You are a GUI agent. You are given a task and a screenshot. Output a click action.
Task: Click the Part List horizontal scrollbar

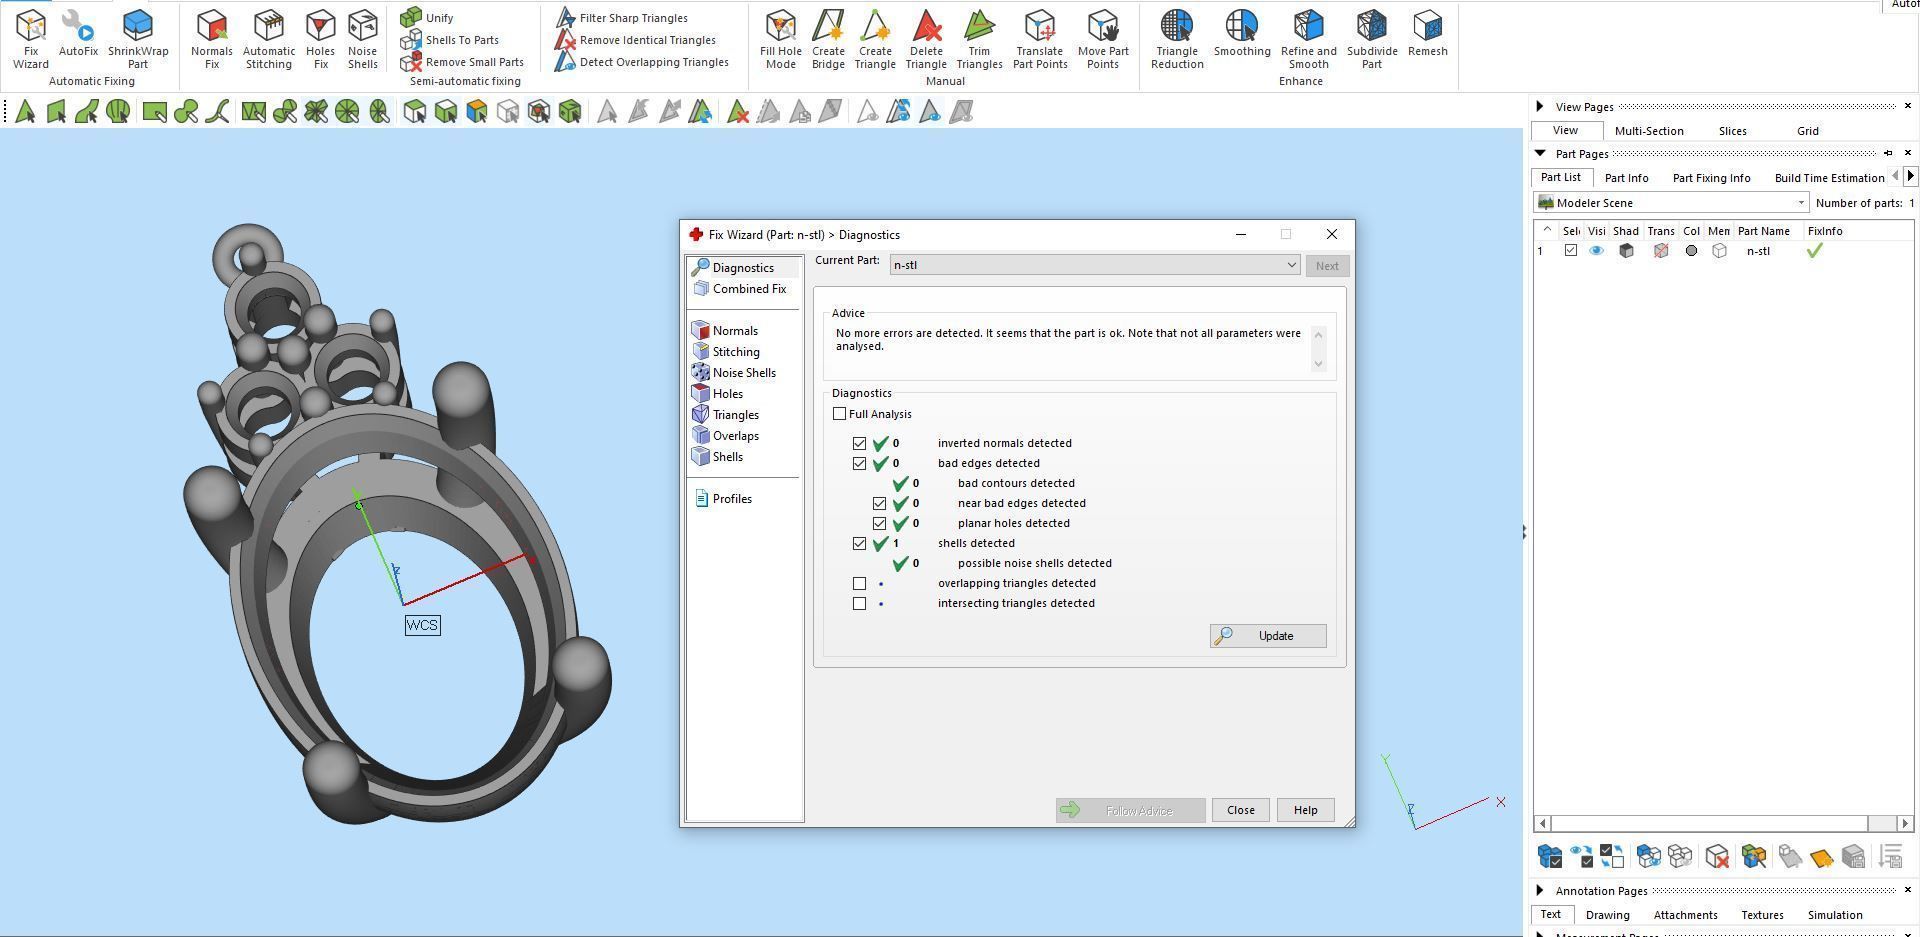[x=1723, y=823]
